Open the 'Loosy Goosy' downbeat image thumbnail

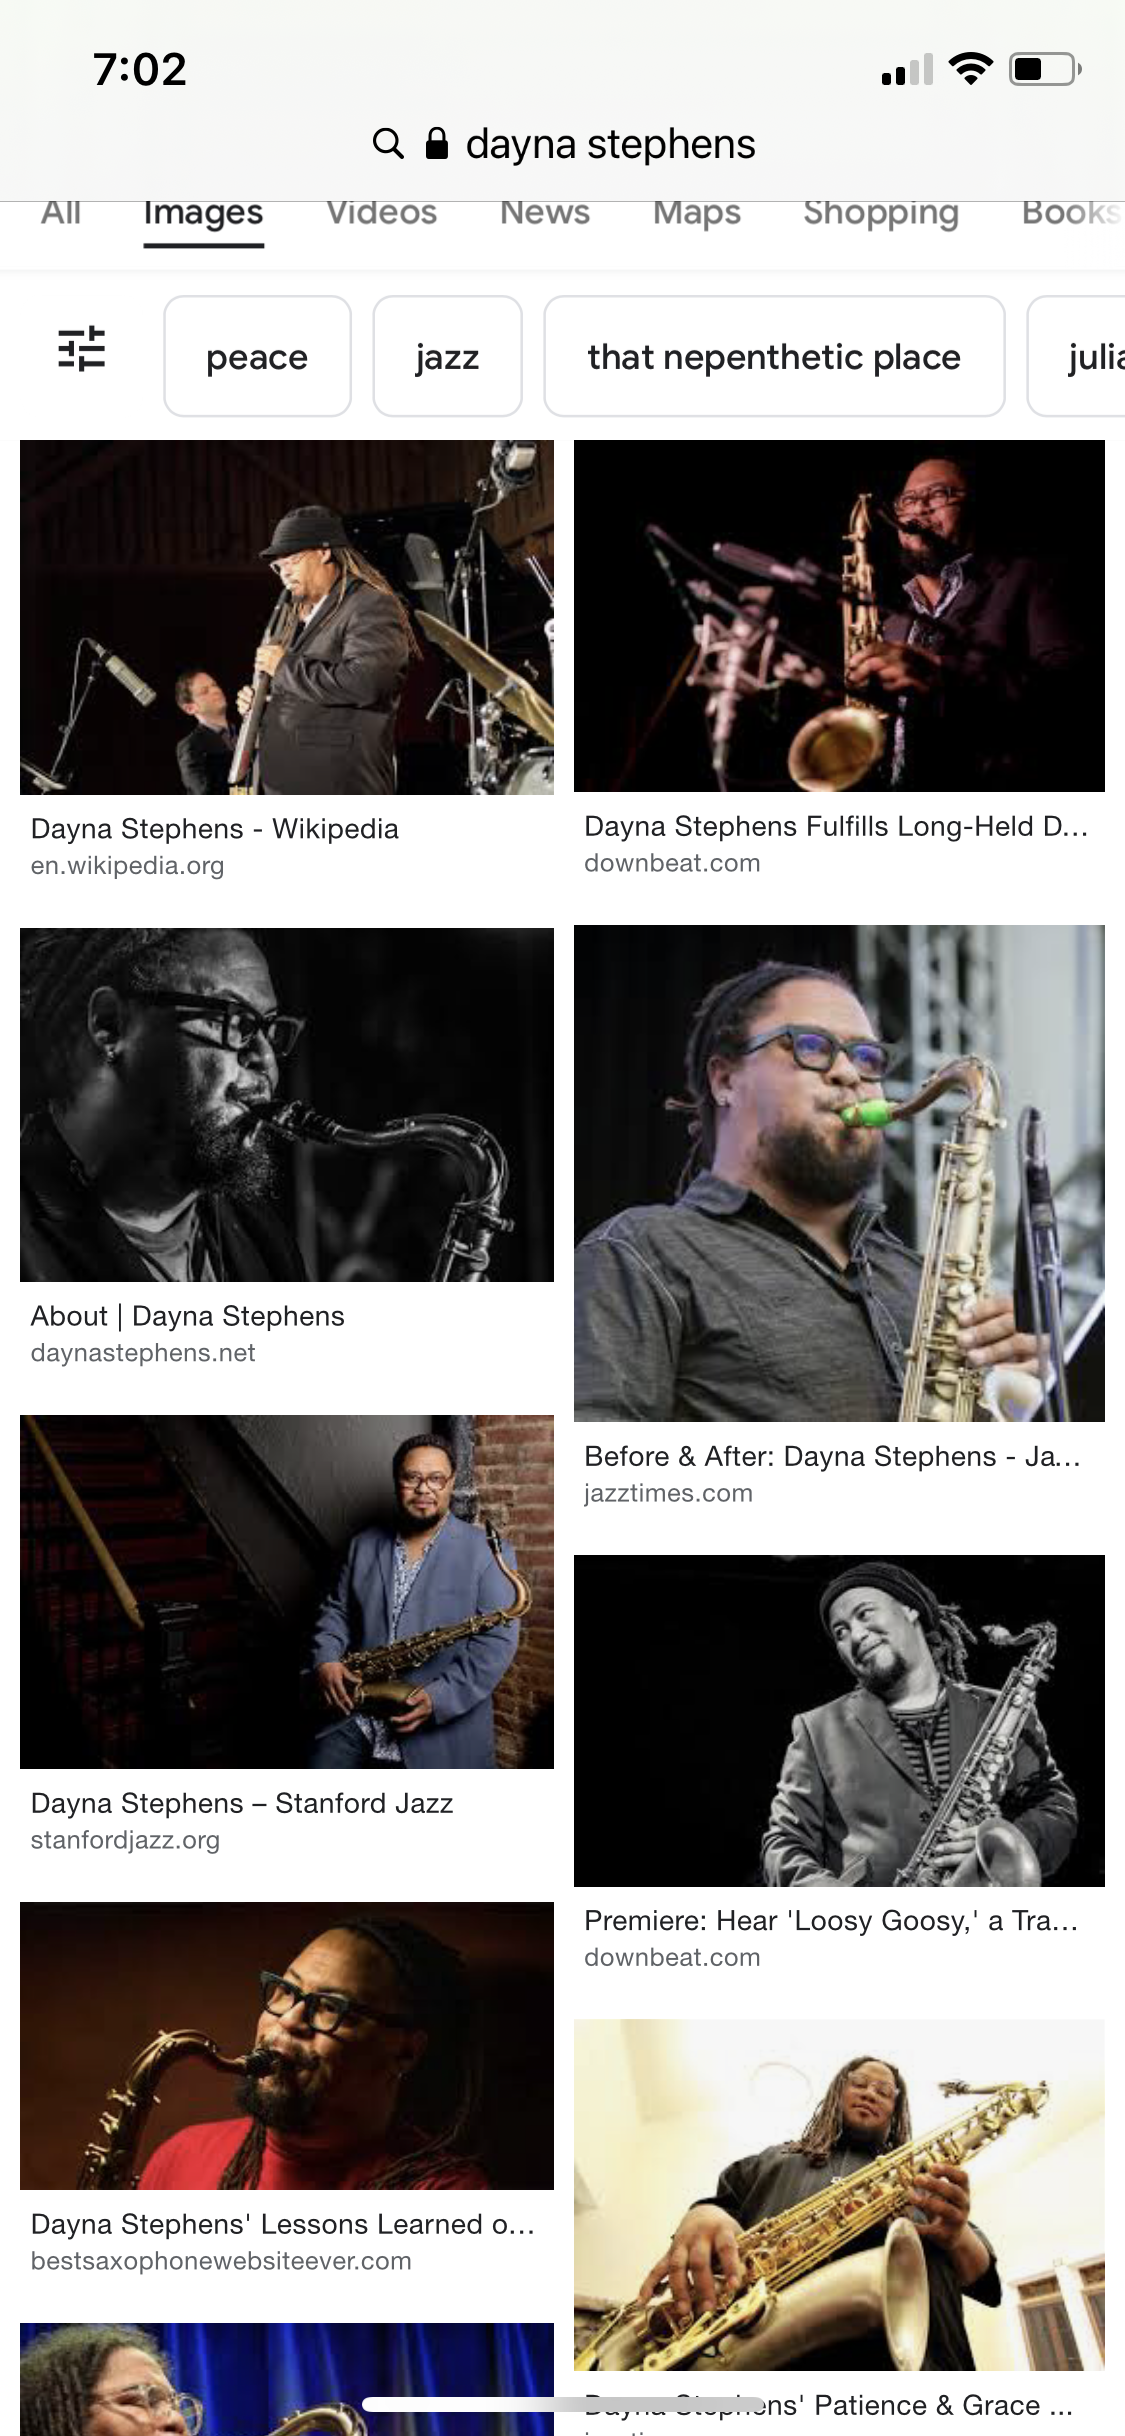(x=839, y=1721)
